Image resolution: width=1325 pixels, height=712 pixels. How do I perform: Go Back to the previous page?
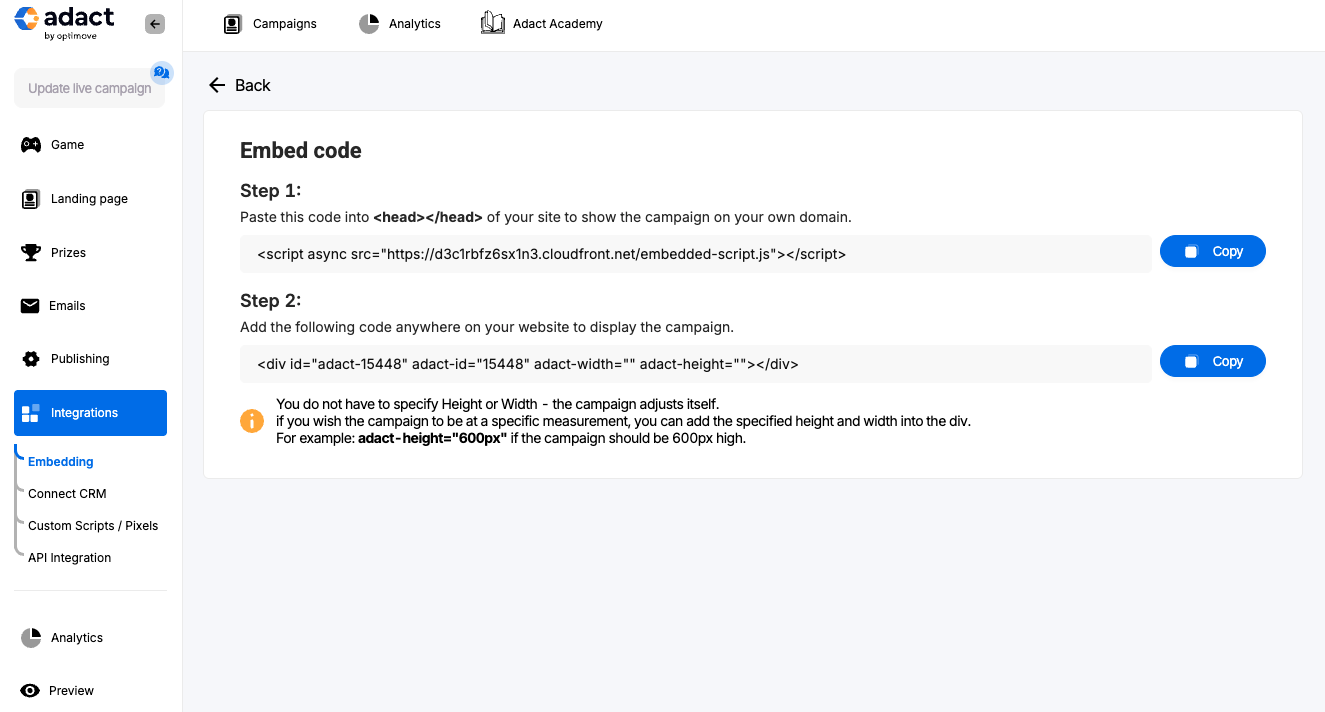tap(239, 85)
